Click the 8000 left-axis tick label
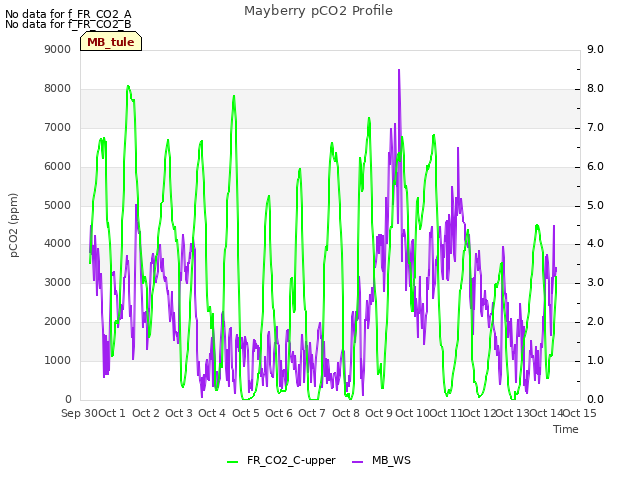The width and height of the screenshot is (640, 480). click(x=58, y=89)
